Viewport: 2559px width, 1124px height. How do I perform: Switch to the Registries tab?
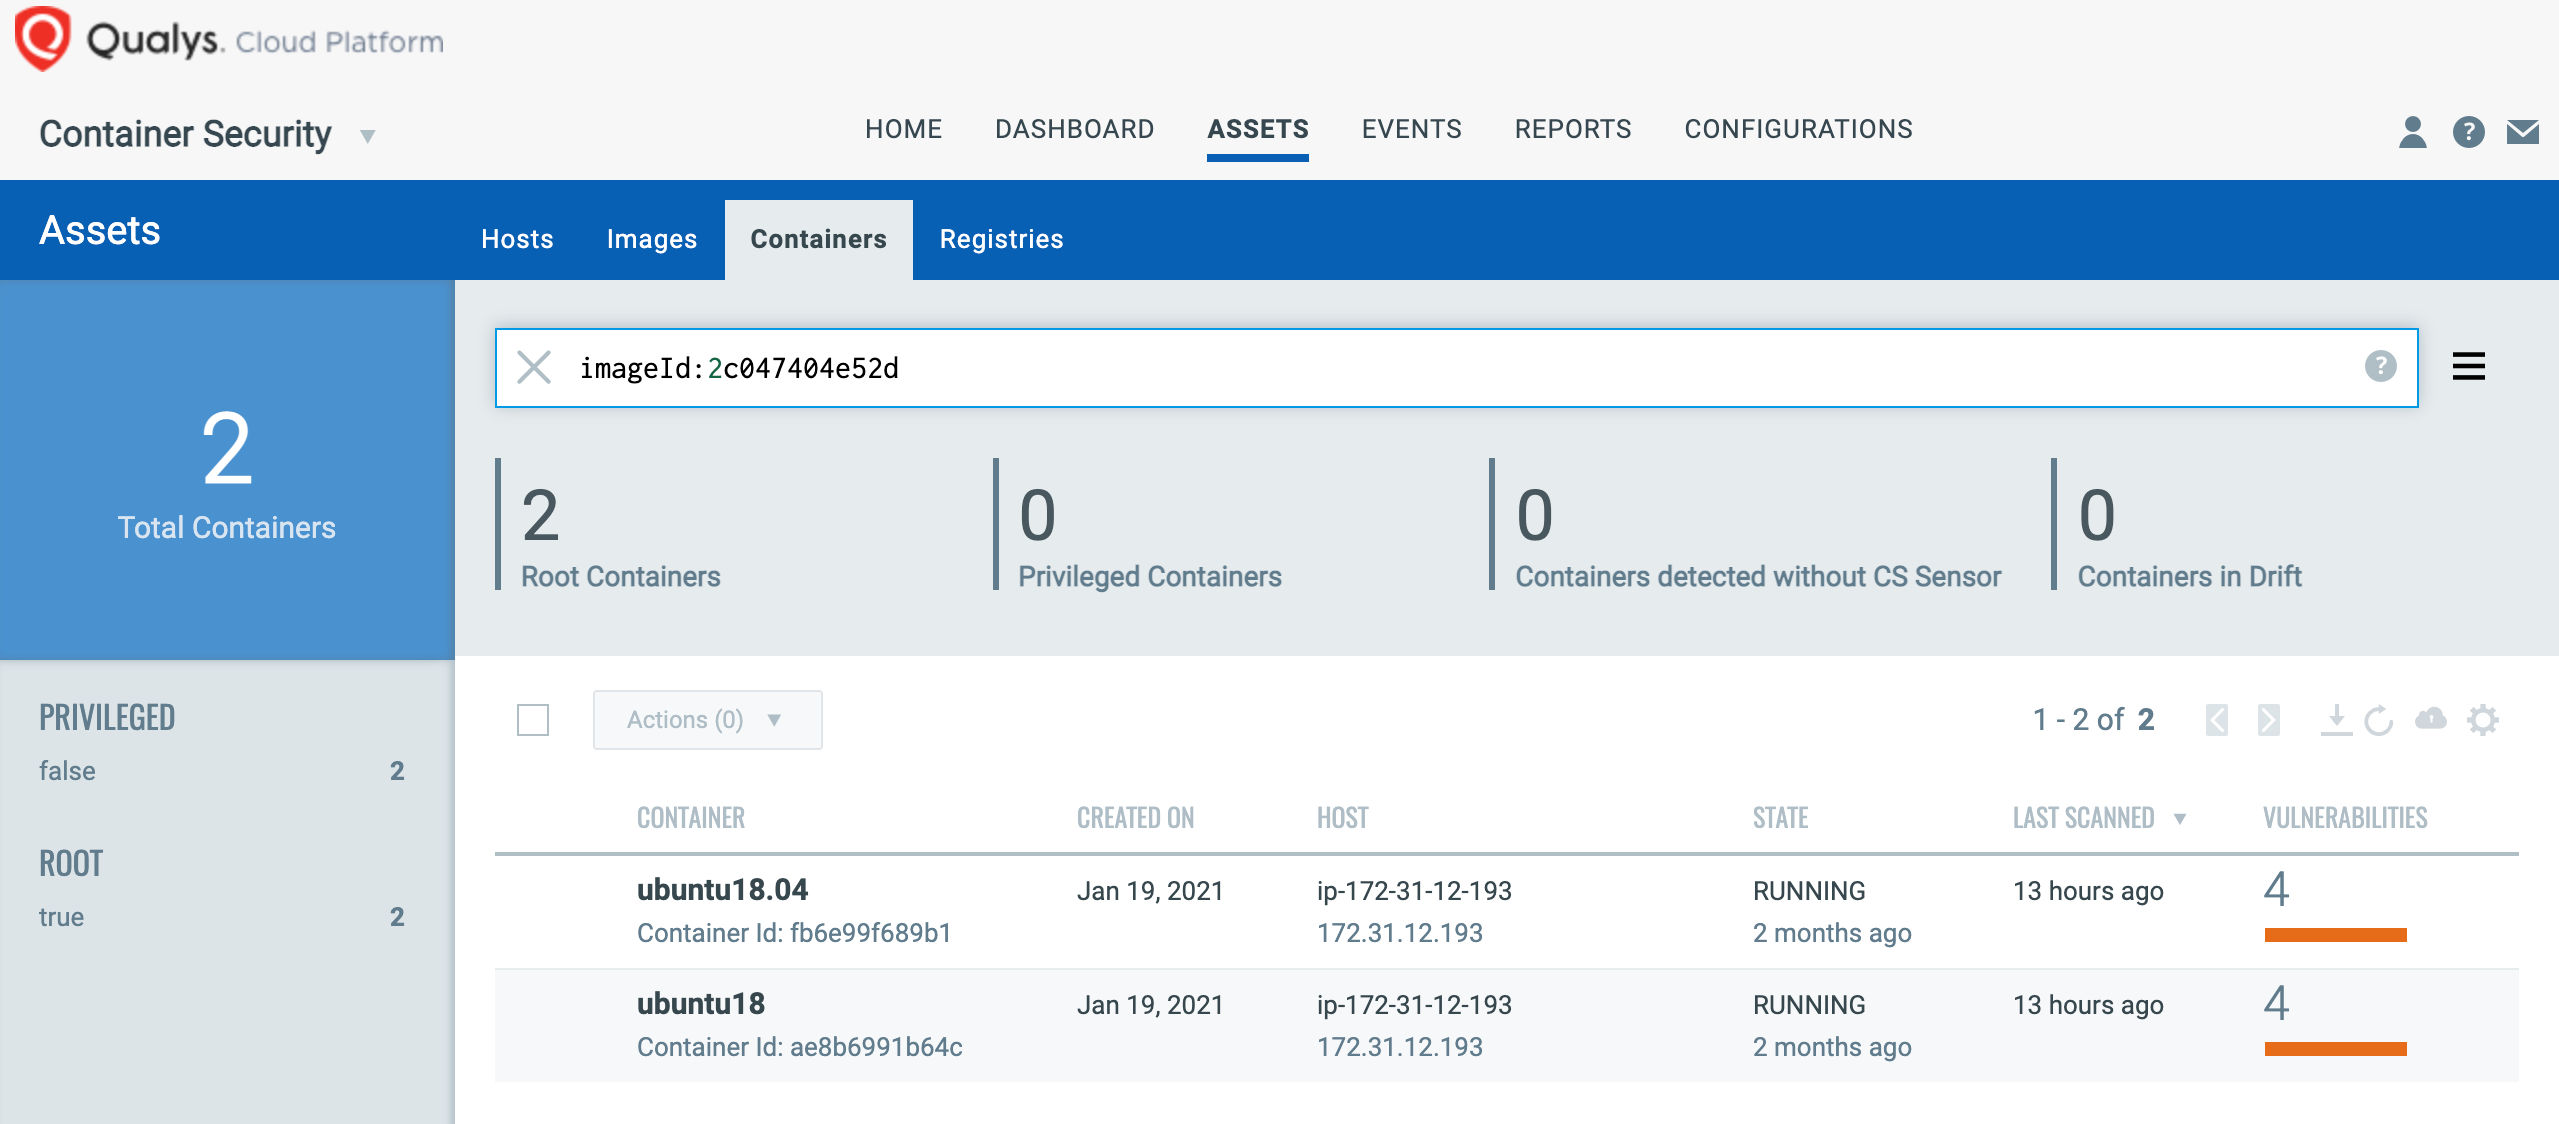(1001, 239)
